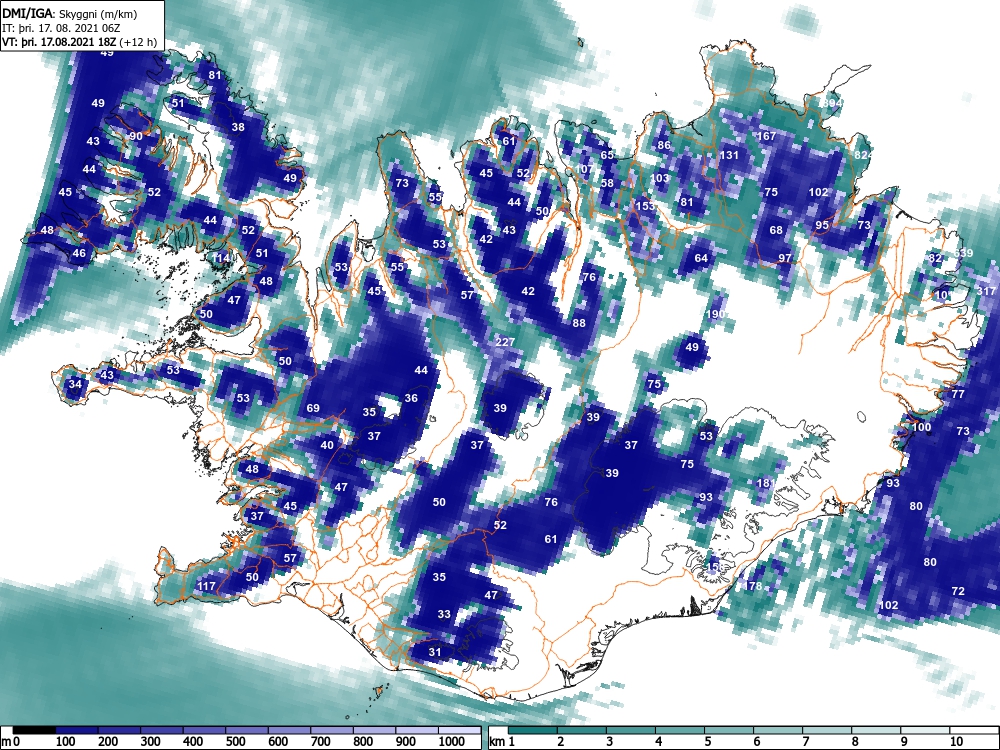Click the visibility value 103
Viewport: 1000px width, 750px height.
pos(659,178)
